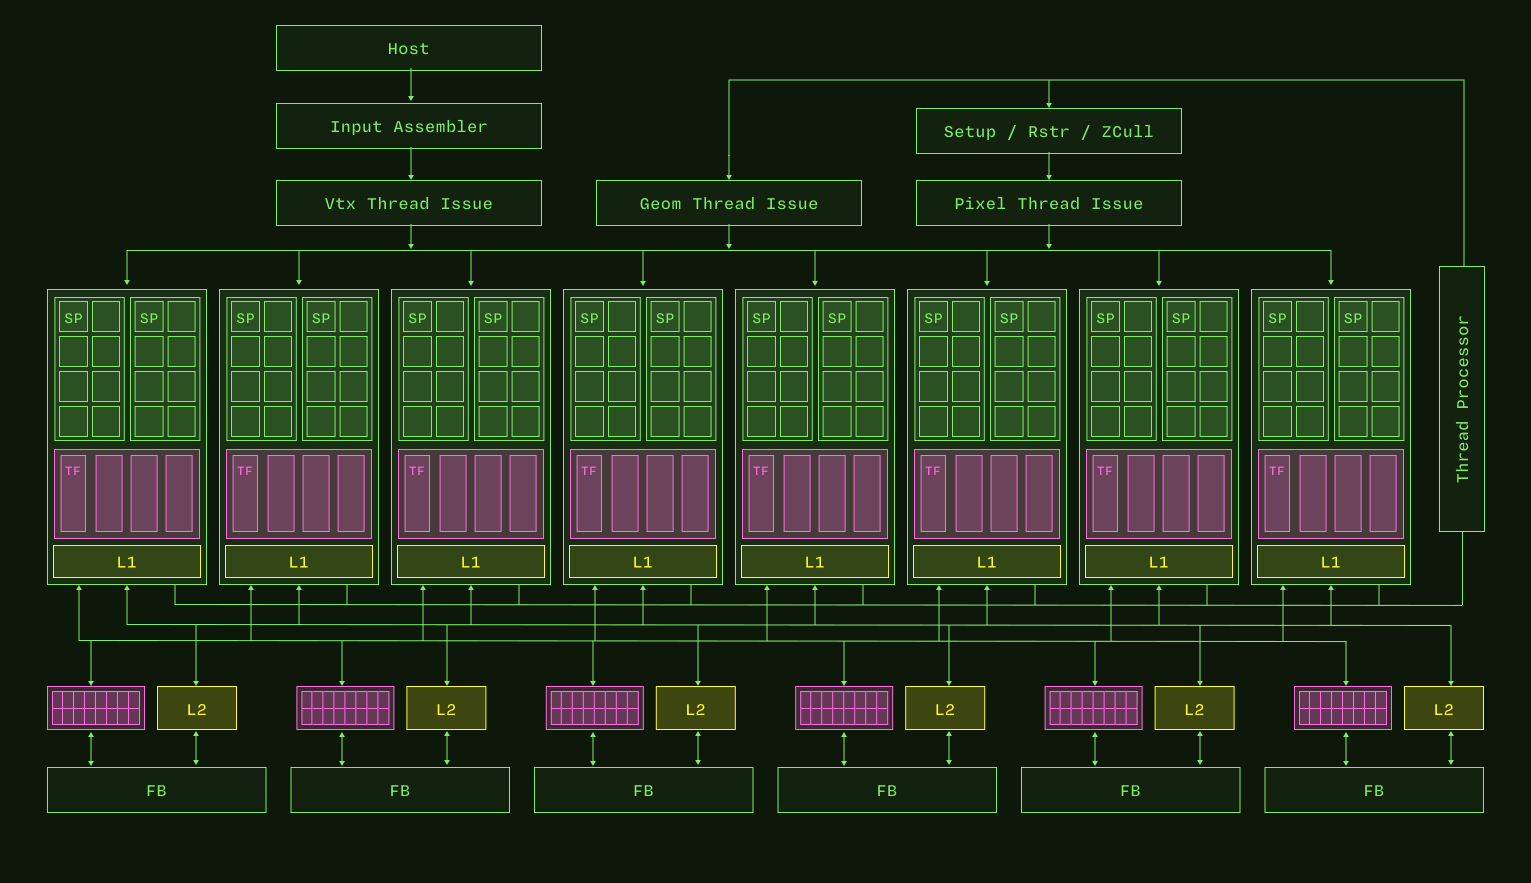
Task: Select the leftmost FB block
Action: click(157, 790)
